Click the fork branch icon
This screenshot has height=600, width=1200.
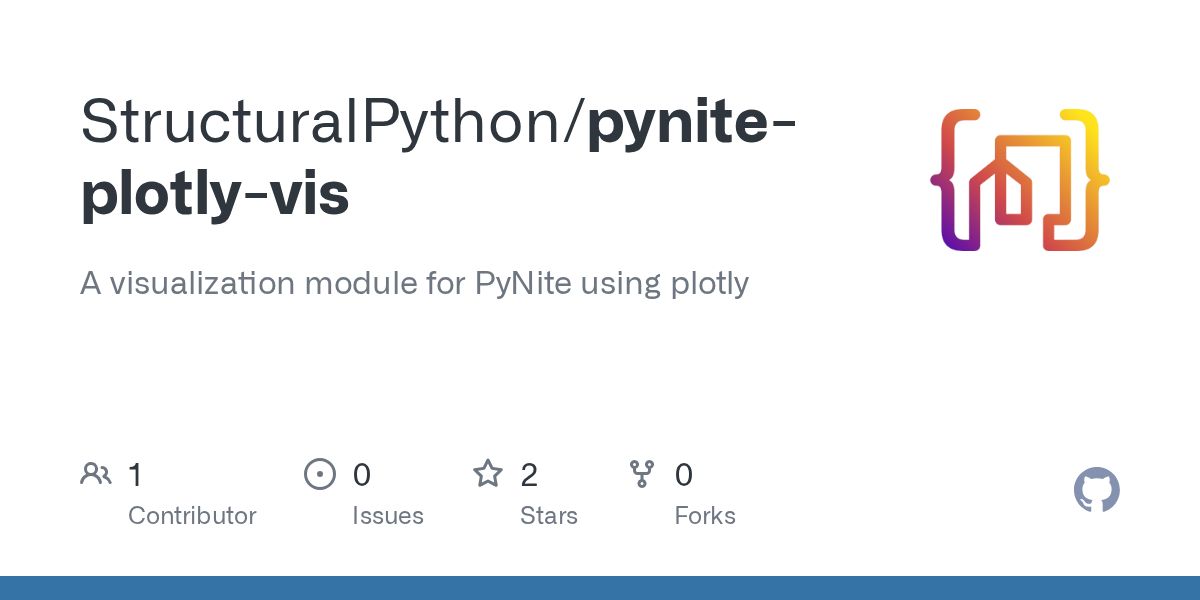642,474
